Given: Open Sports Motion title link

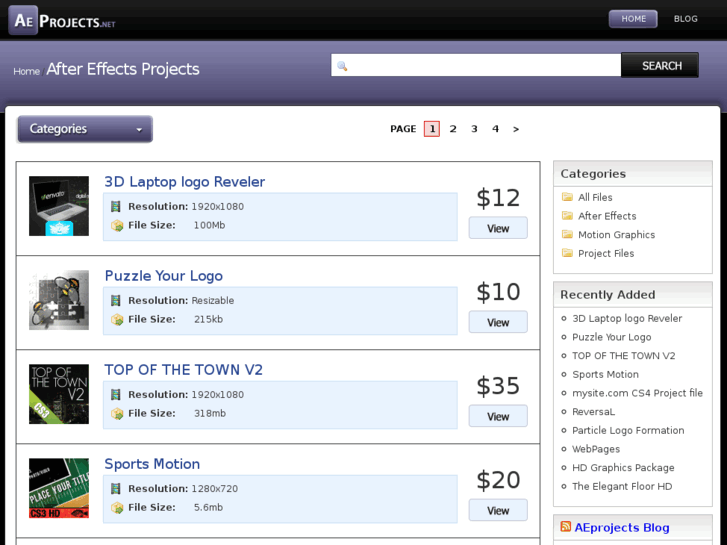Looking at the screenshot, I should [152, 464].
